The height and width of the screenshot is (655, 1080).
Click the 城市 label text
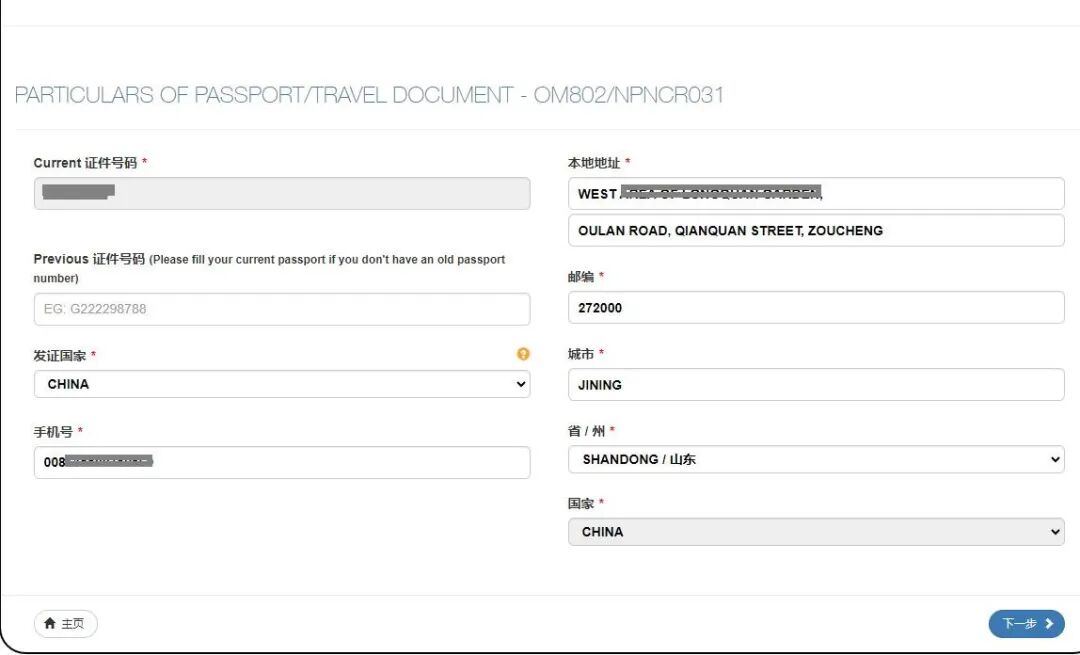[x=581, y=353]
